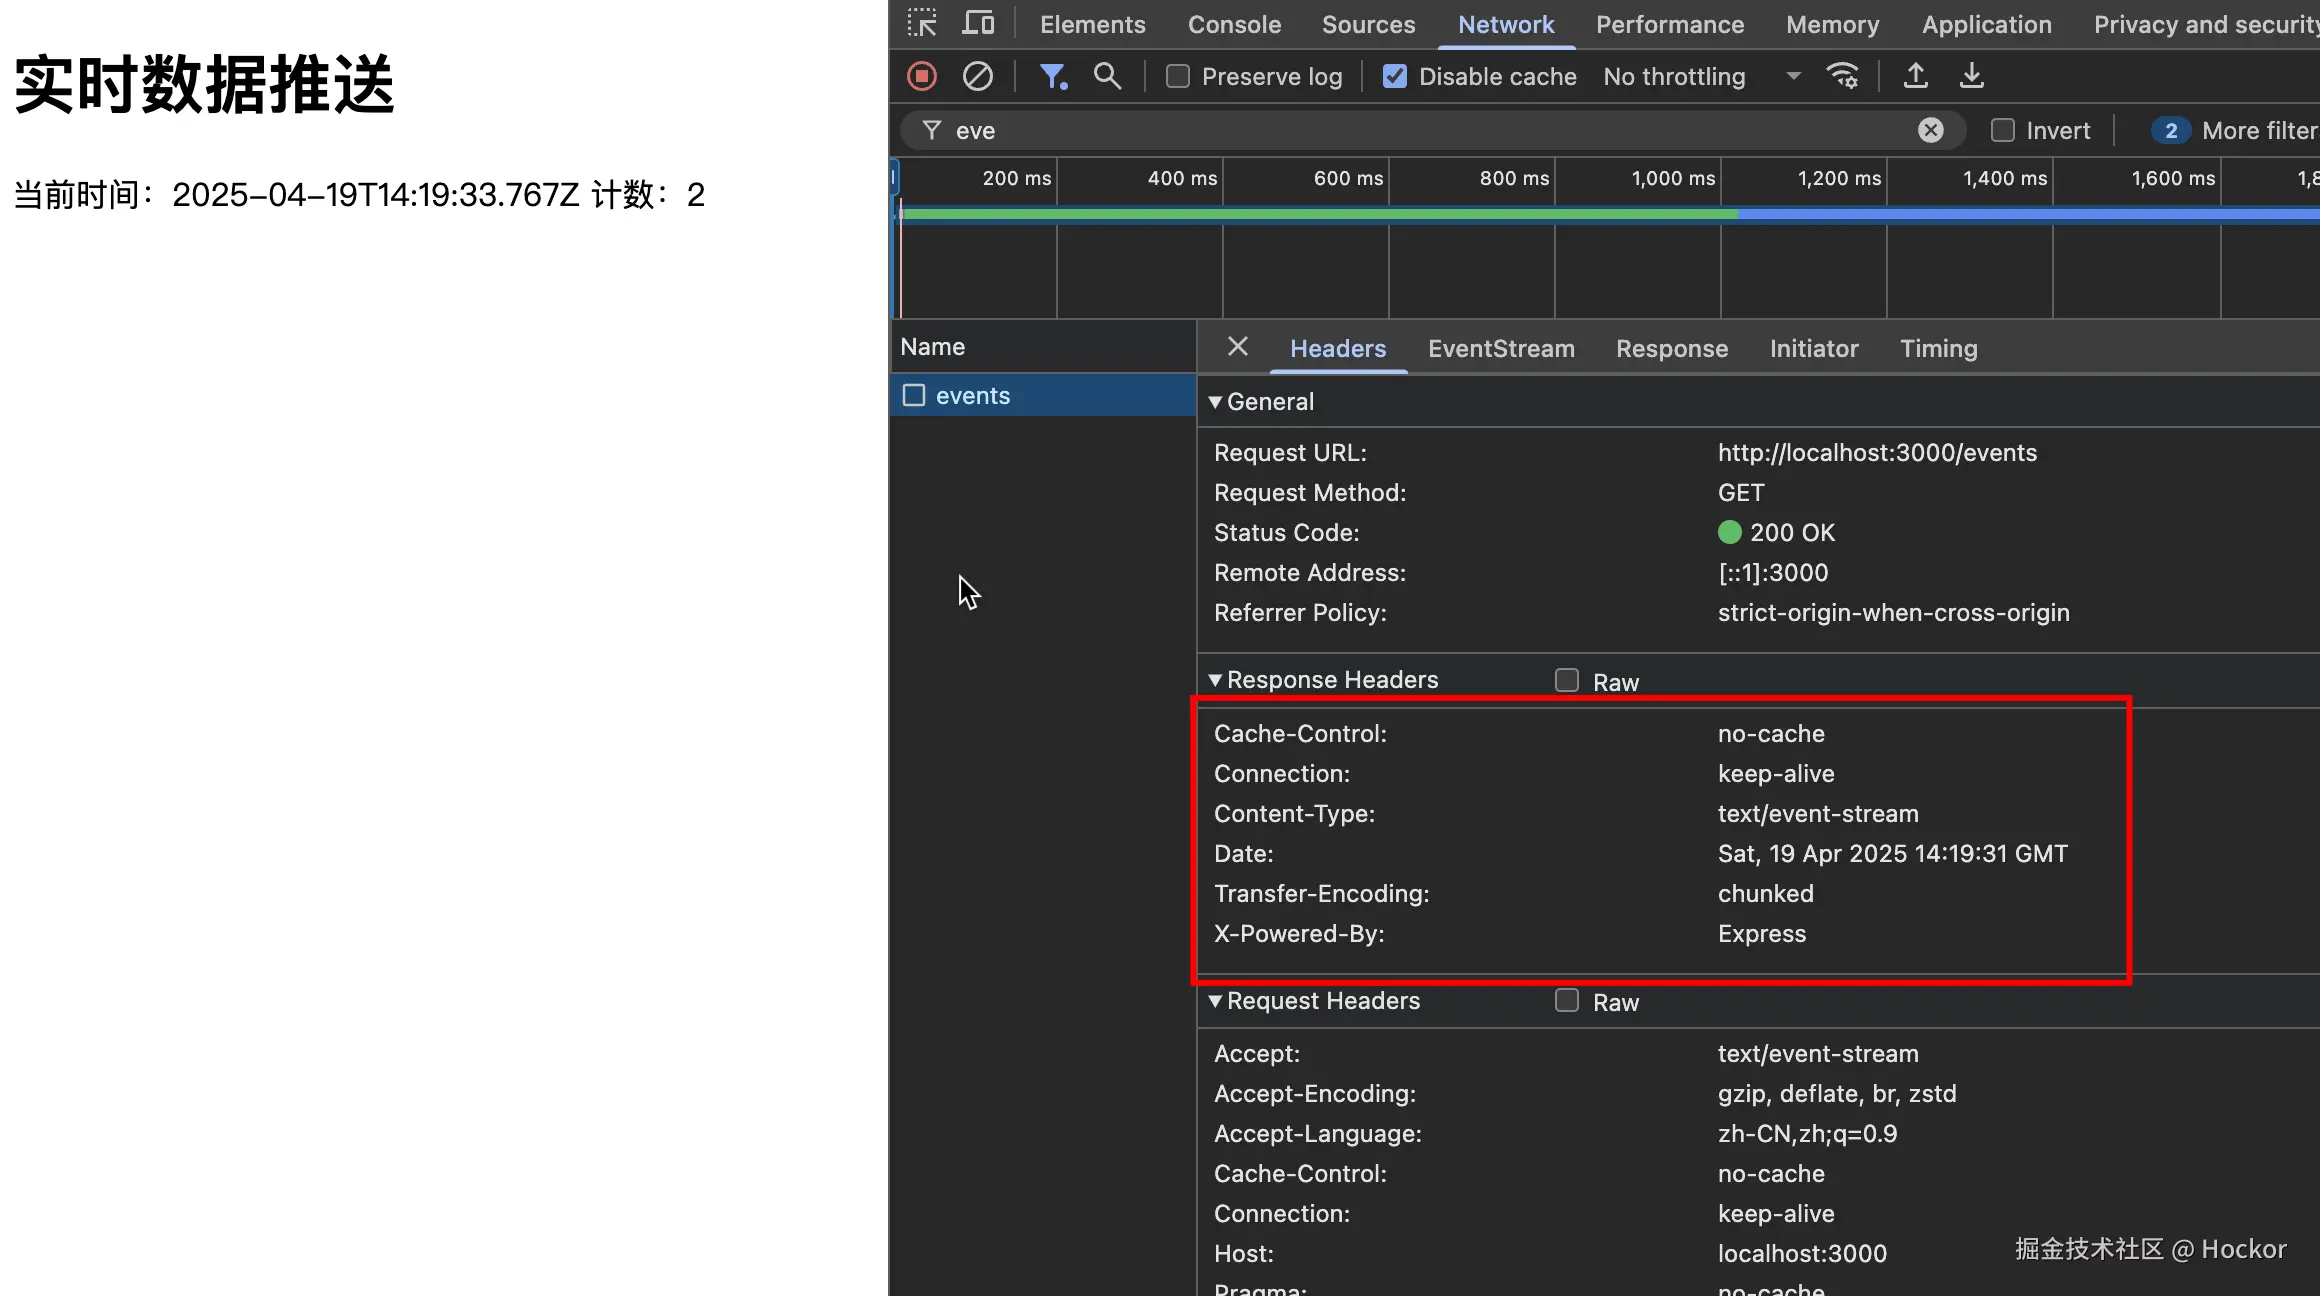Clear the network log
This screenshot has width=2320, height=1296.
point(977,76)
